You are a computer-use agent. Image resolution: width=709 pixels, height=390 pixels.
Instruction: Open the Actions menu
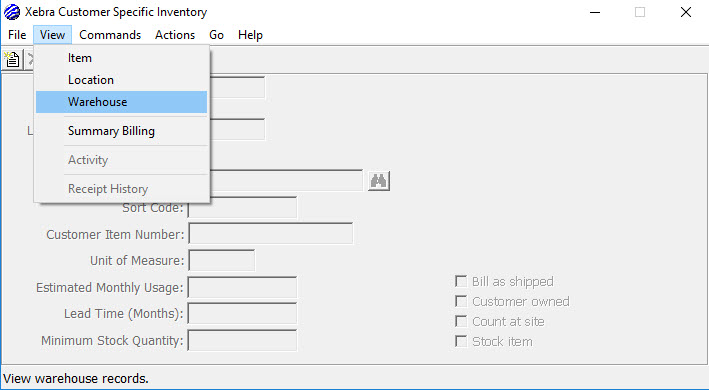(x=175, y=35)
